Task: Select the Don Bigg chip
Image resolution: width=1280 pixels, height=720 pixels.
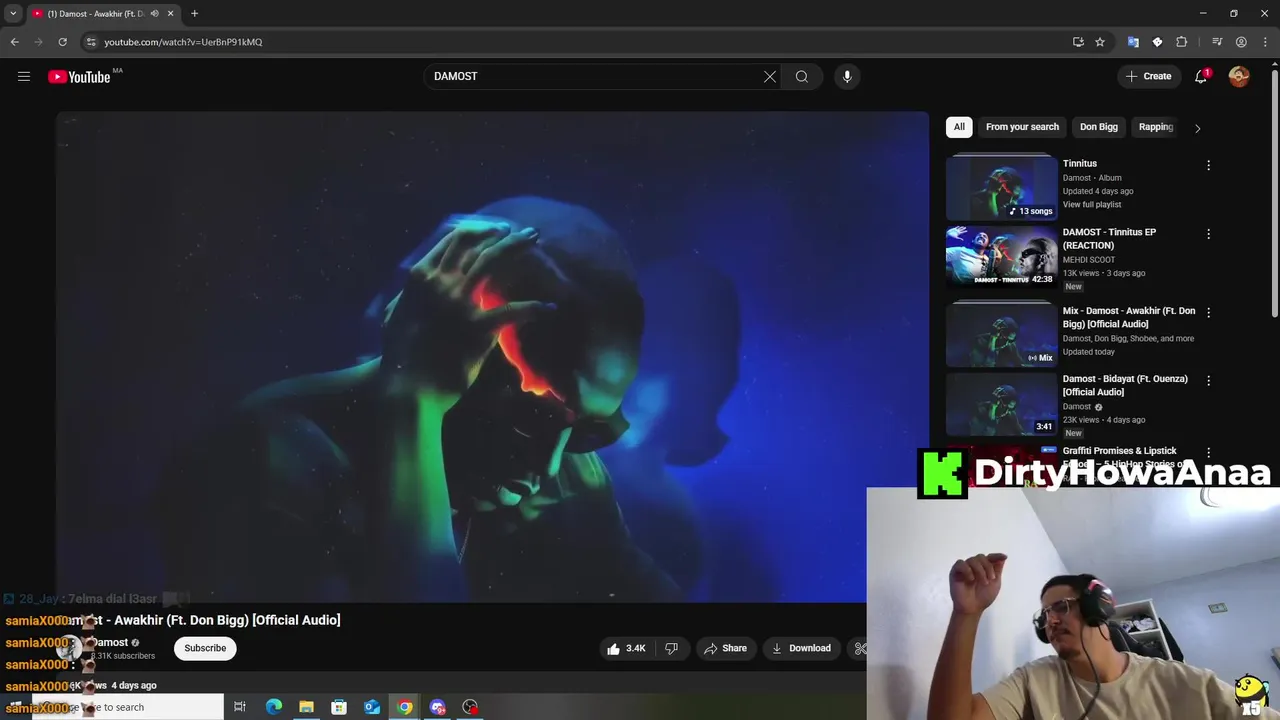Action: pos(1099,127)
